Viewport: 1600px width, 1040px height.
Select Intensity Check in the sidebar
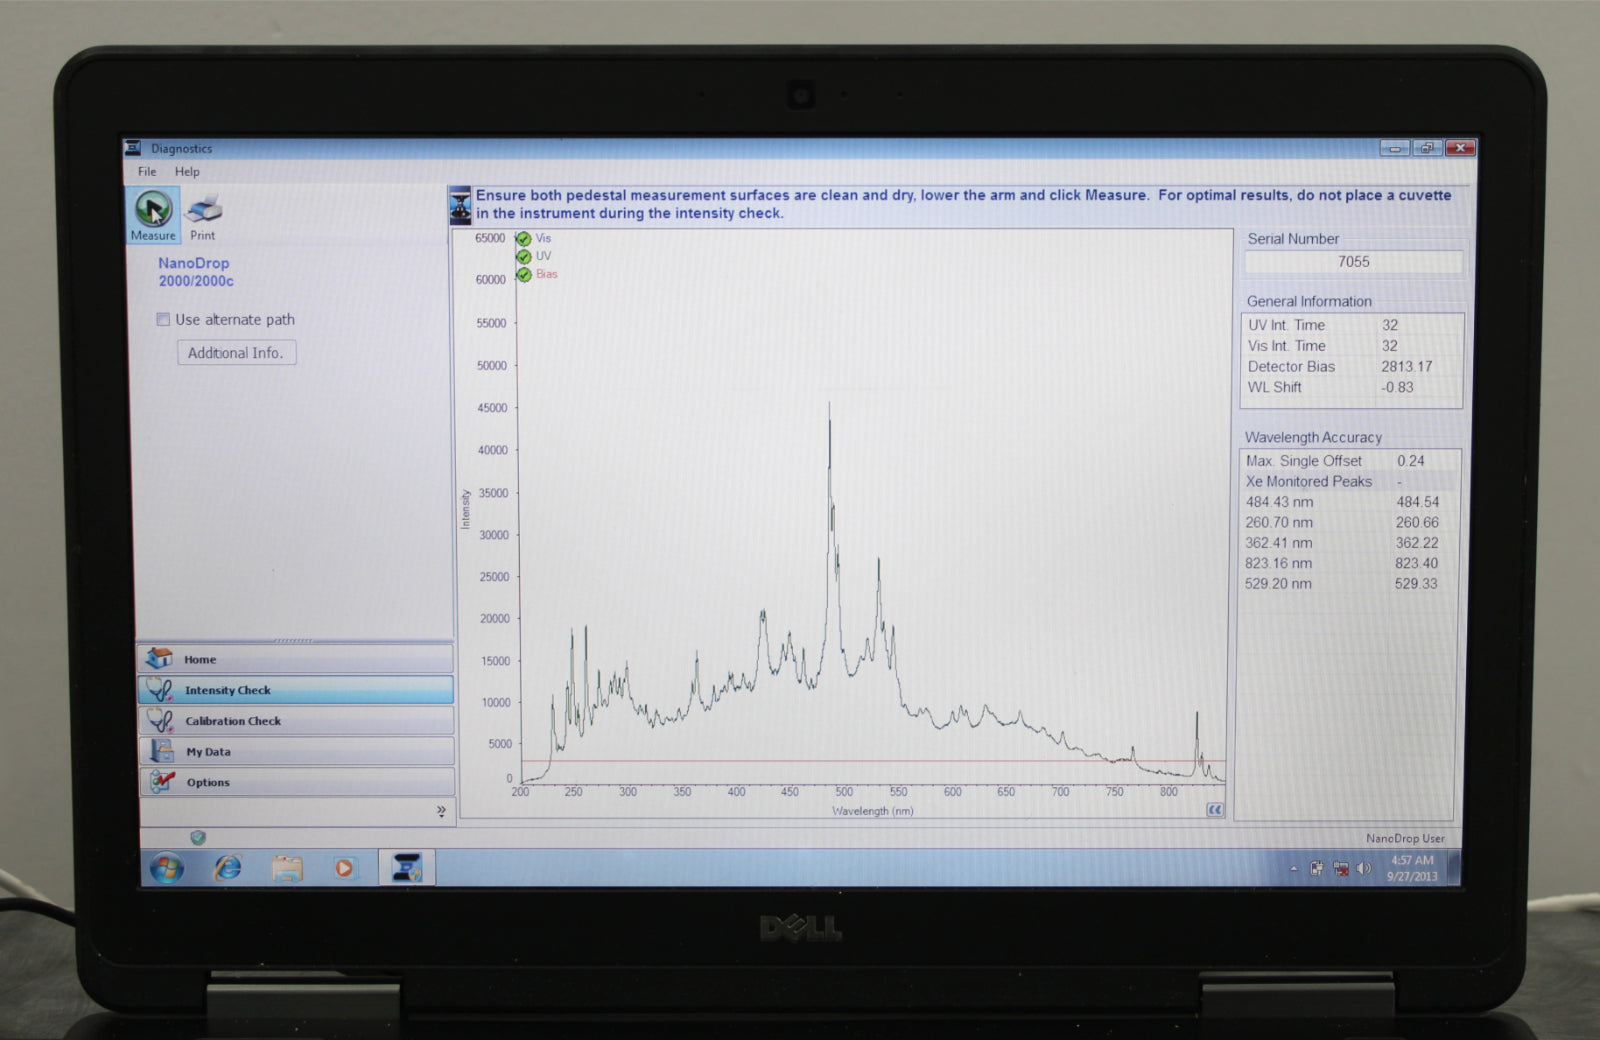tap(296, 690)
